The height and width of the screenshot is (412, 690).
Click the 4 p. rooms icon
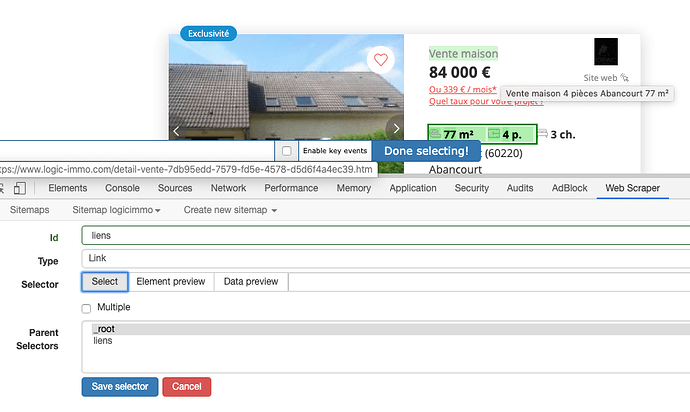coord(494,134)
